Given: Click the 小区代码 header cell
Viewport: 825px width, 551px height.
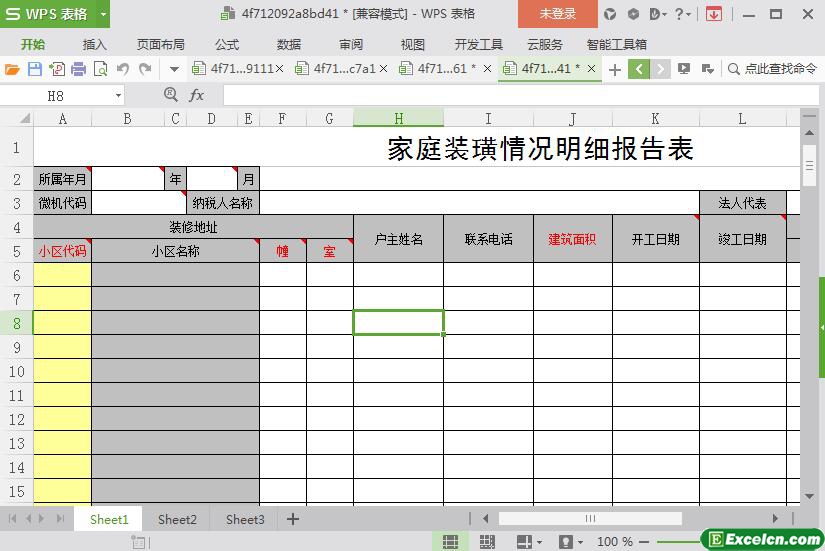Looking at the screenshot, I should pyautogui.click(x=62, y=251).
